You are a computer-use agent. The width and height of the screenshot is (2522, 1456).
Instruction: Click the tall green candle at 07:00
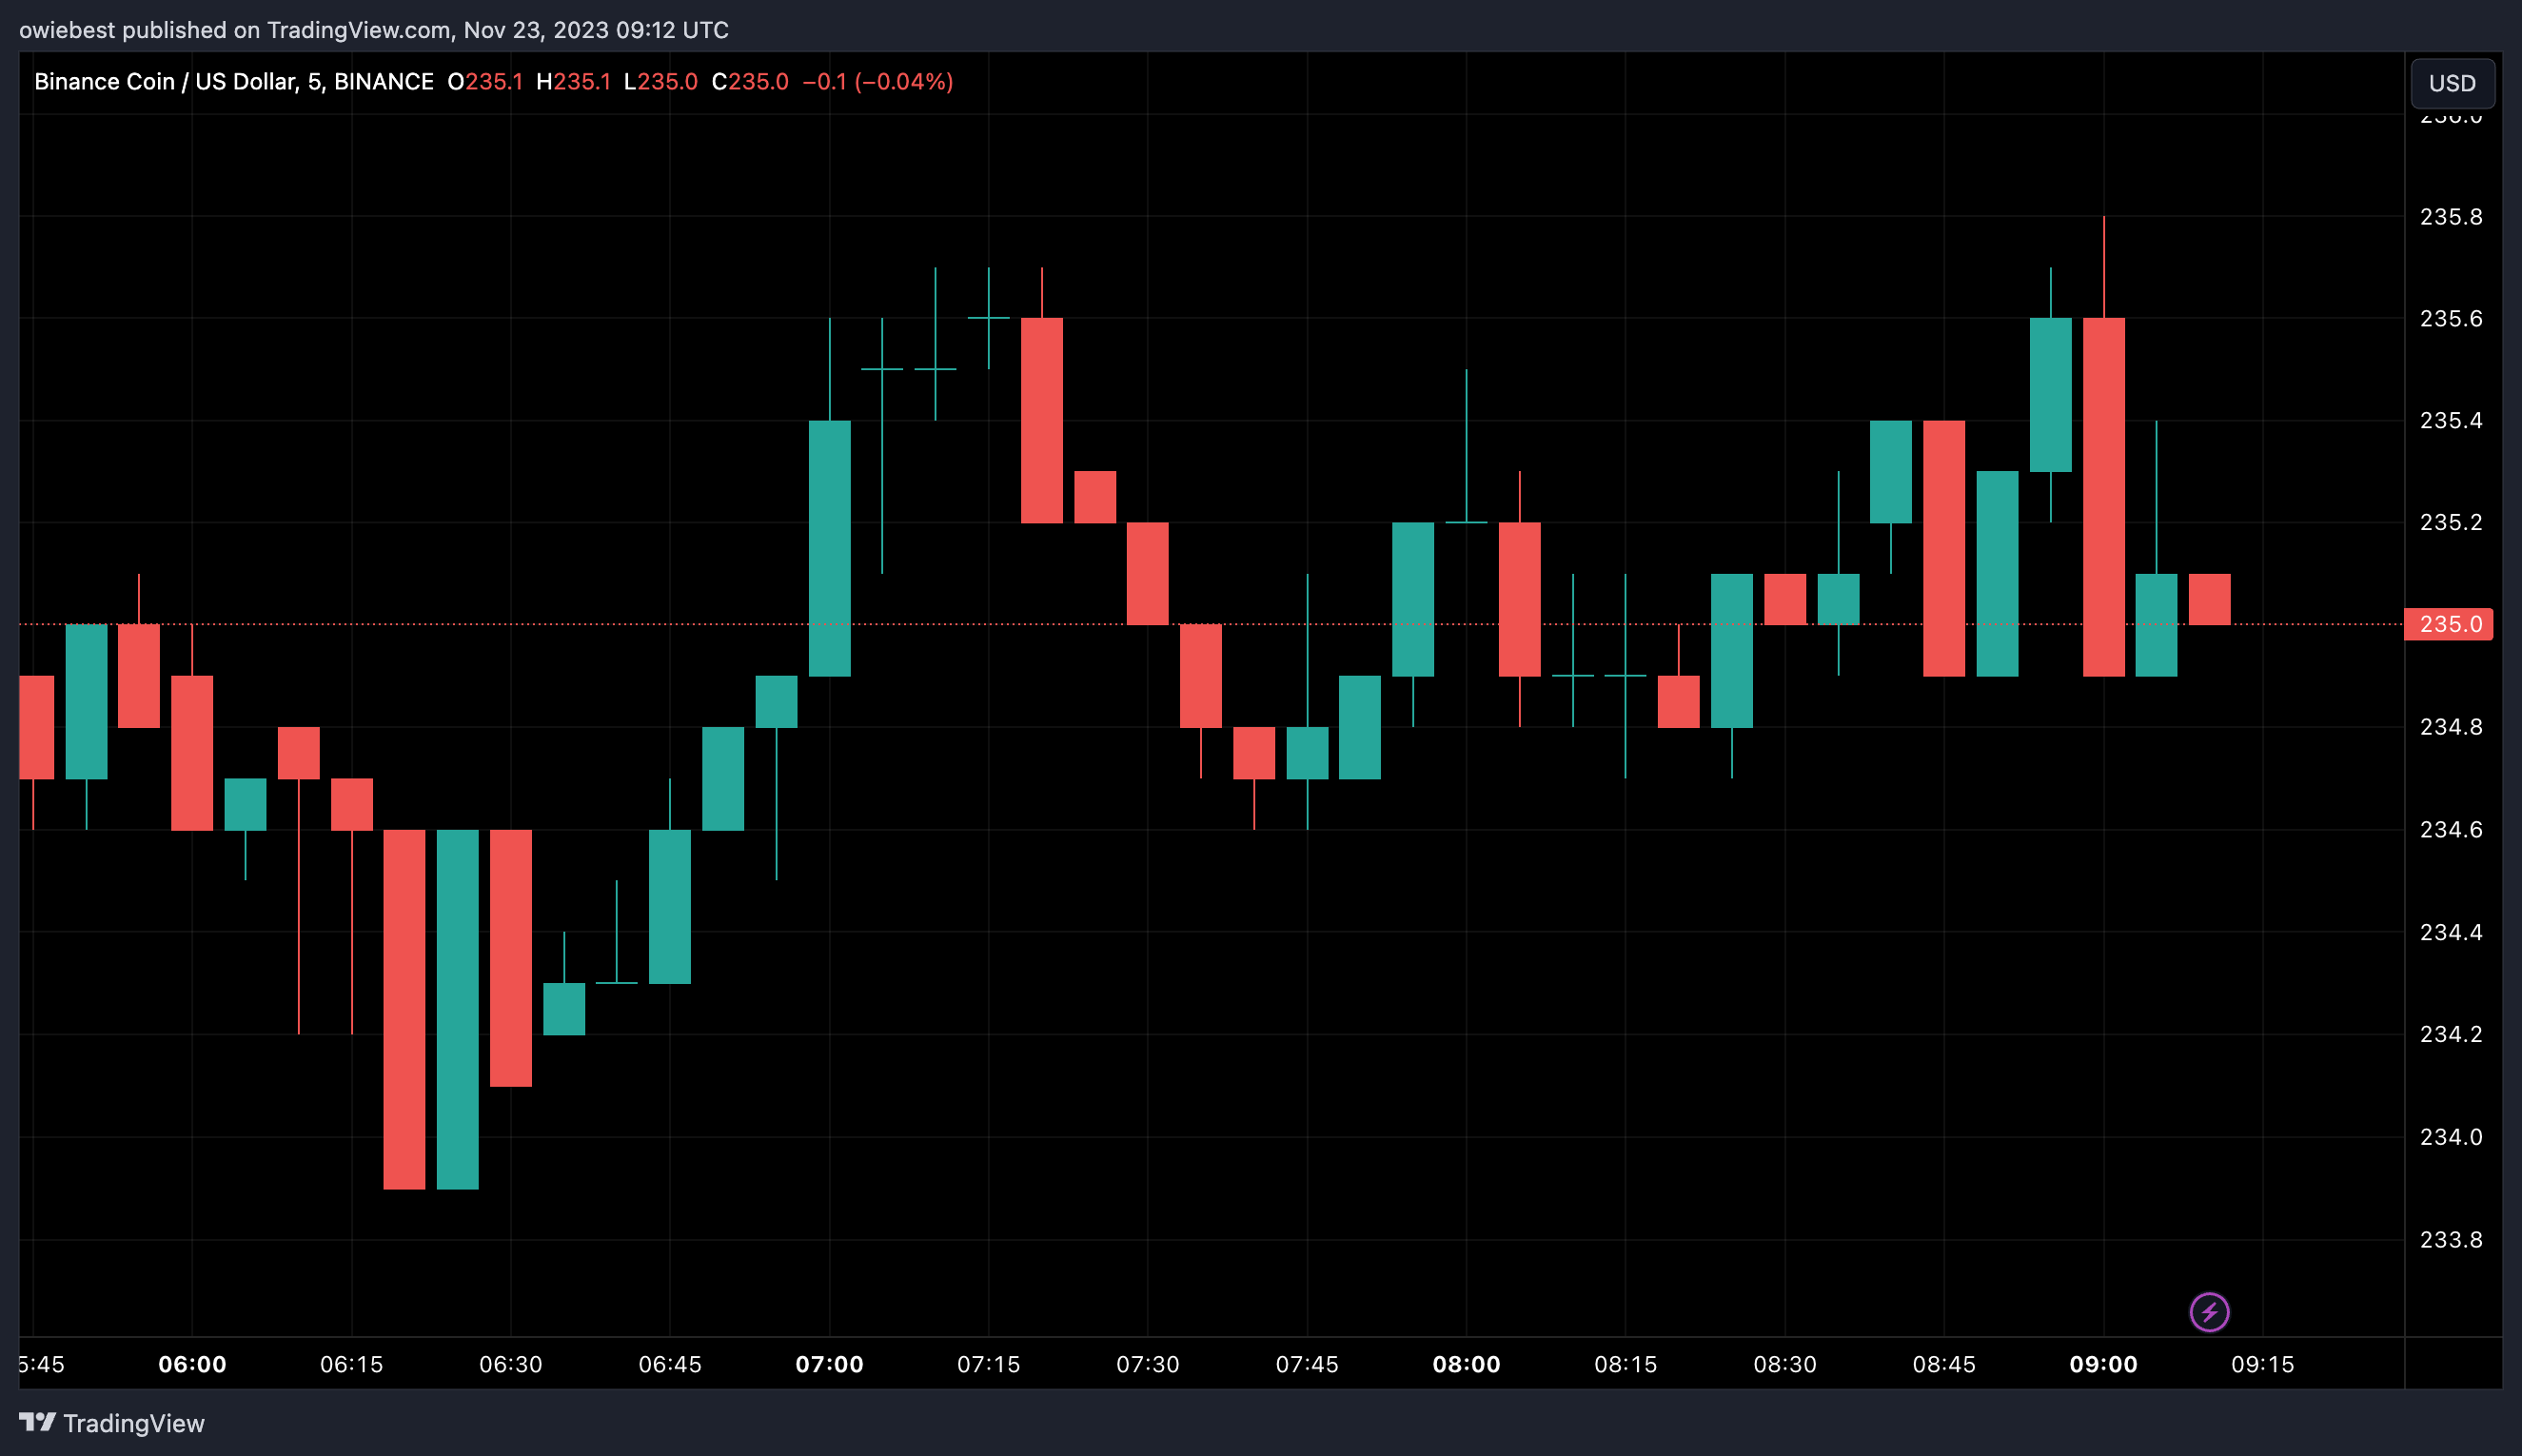[829, 548]
